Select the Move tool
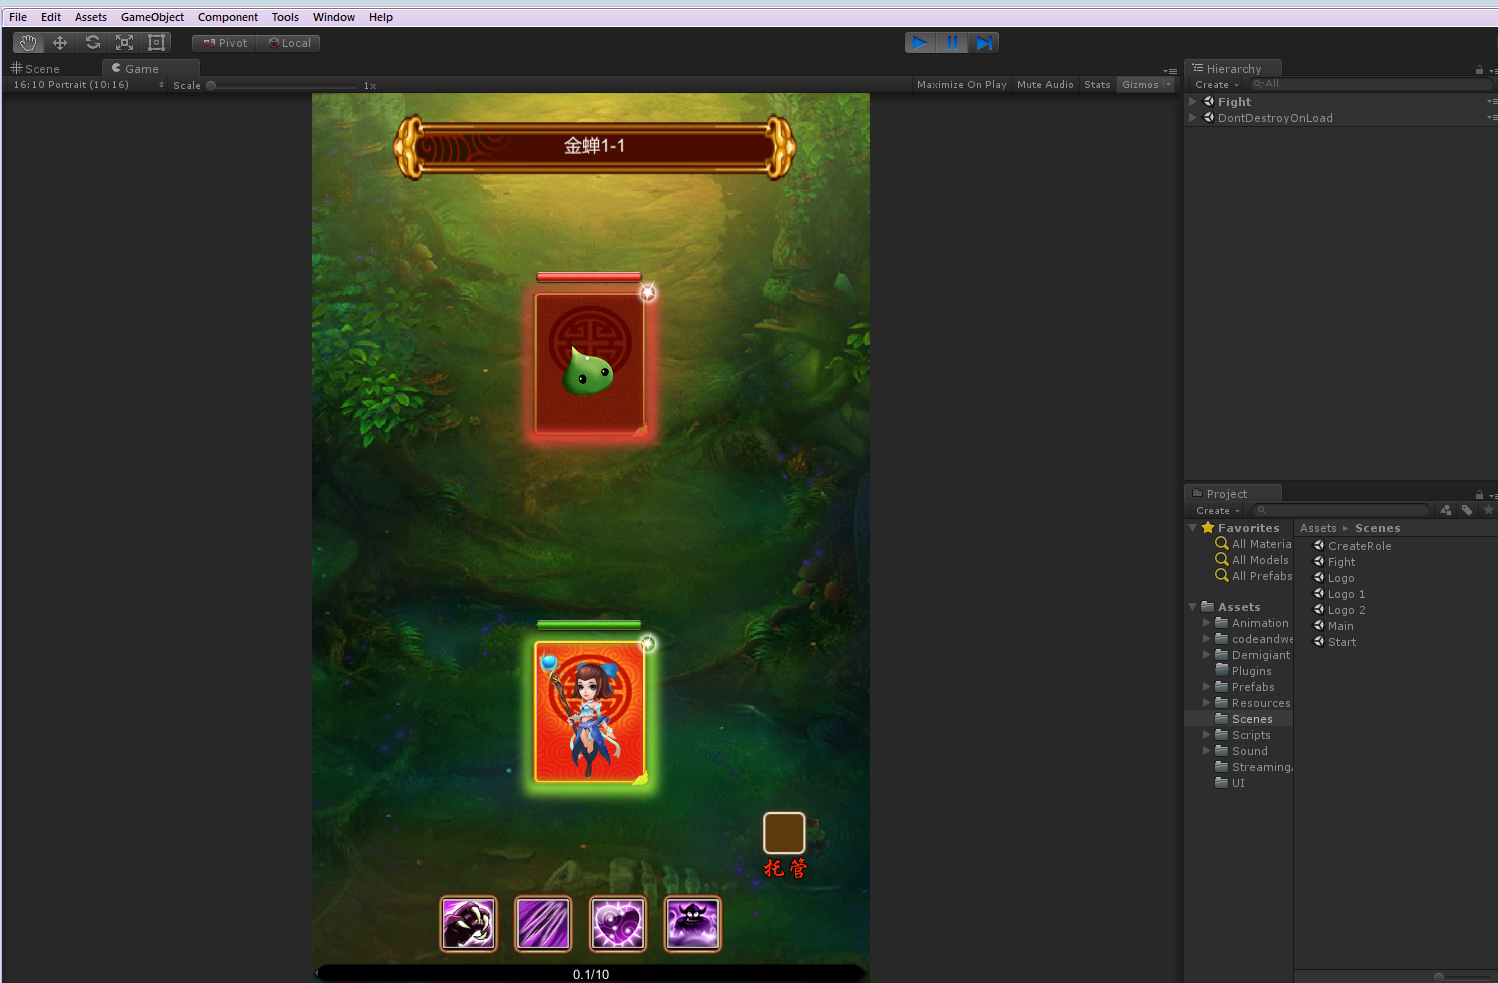 pyautogui.click(x=60, y=43)
